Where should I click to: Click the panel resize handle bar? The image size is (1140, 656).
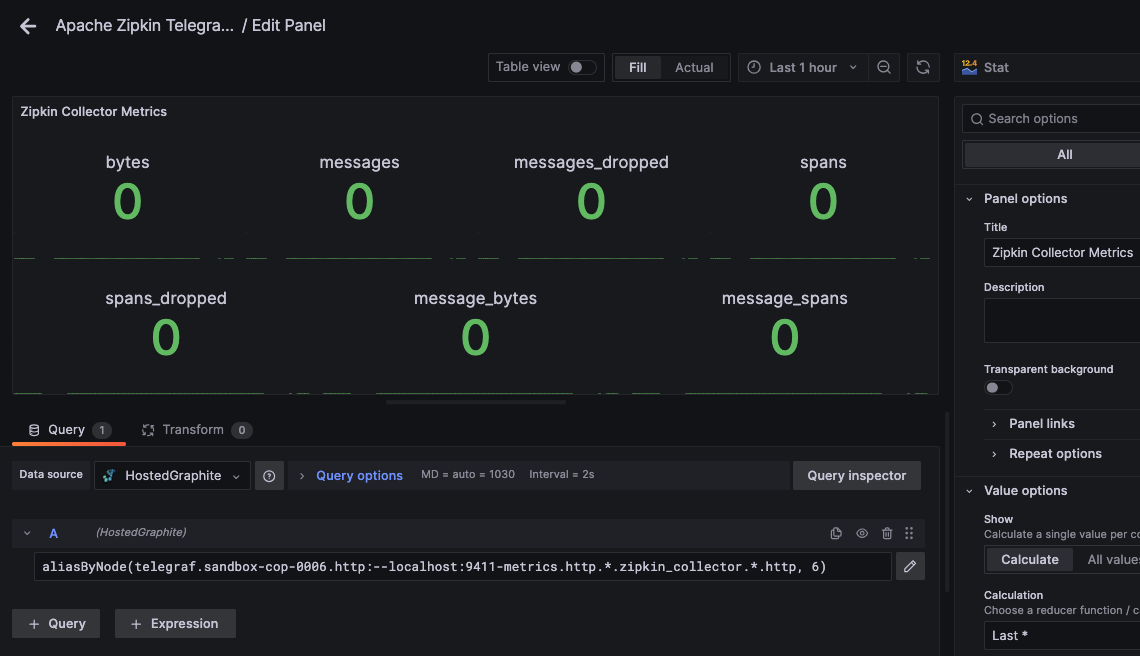(476, 401)
